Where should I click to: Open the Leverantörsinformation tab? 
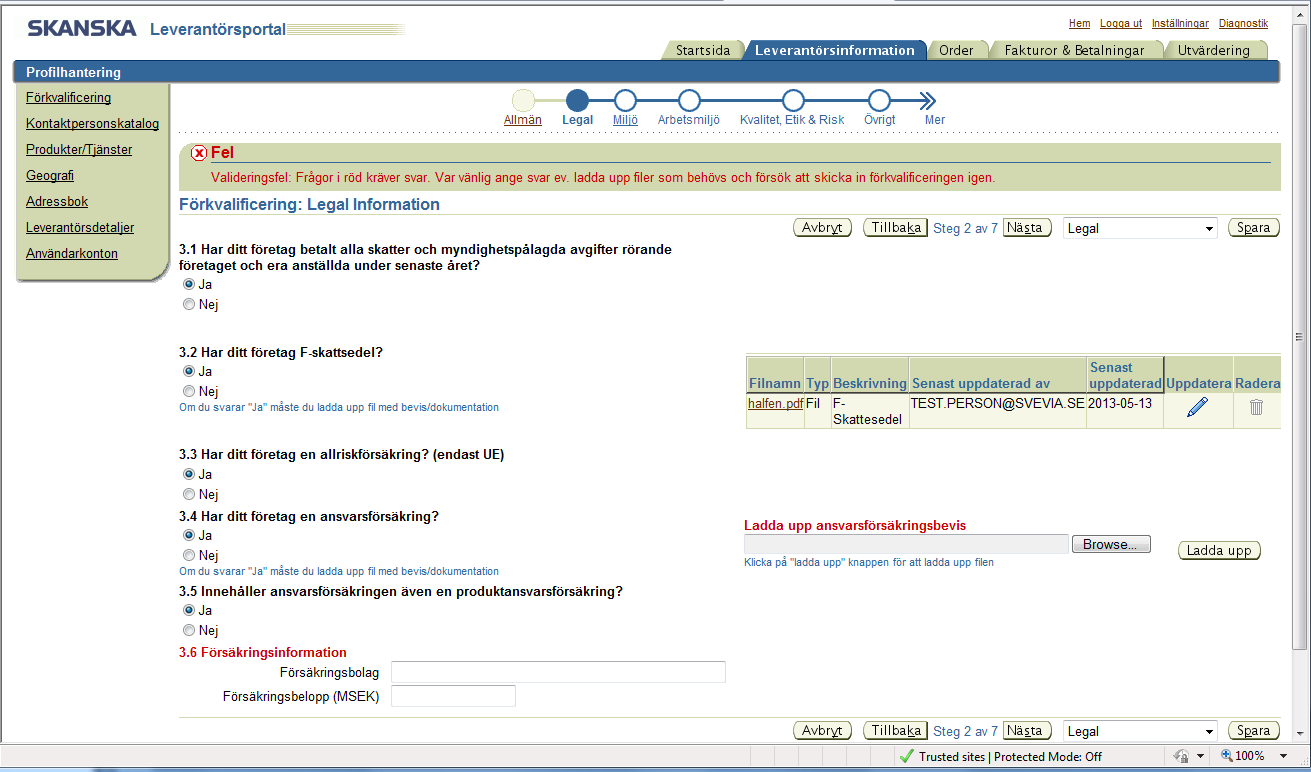835,50
